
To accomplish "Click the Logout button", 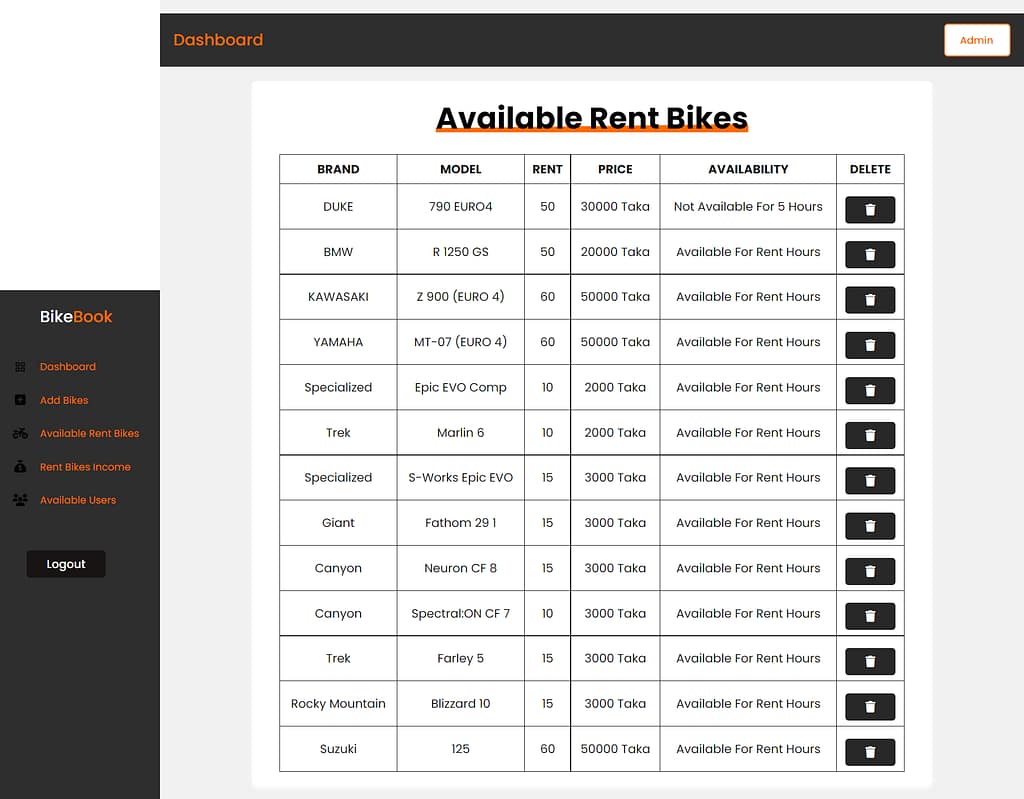I will (x=66, y=564).
